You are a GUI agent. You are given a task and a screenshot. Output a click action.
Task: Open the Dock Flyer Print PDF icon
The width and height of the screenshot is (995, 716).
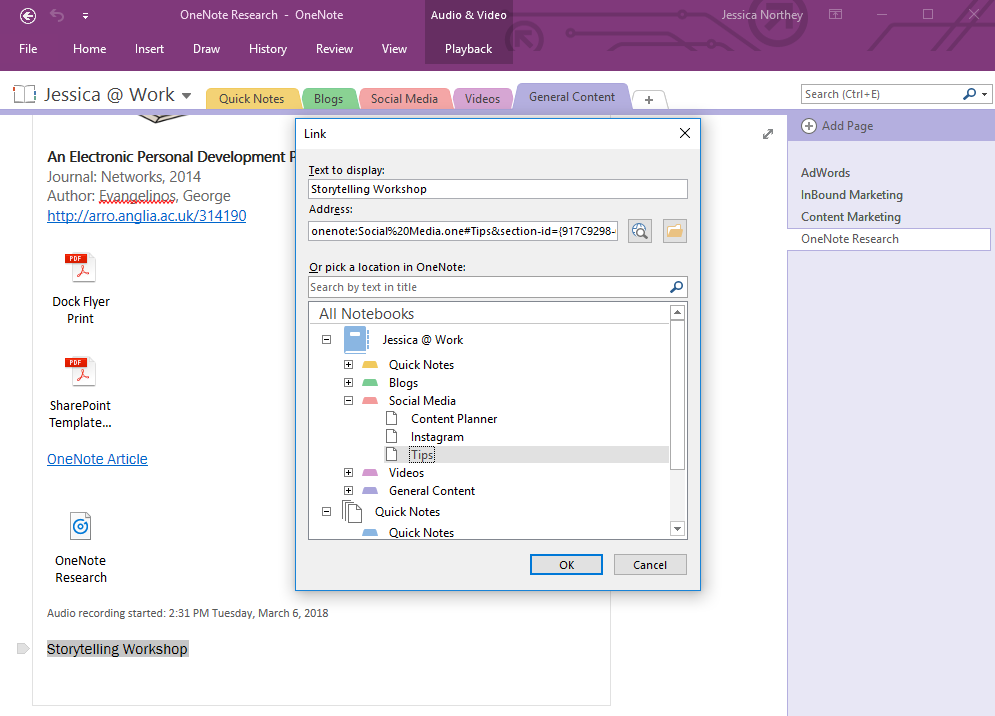[x=80, y=267]
